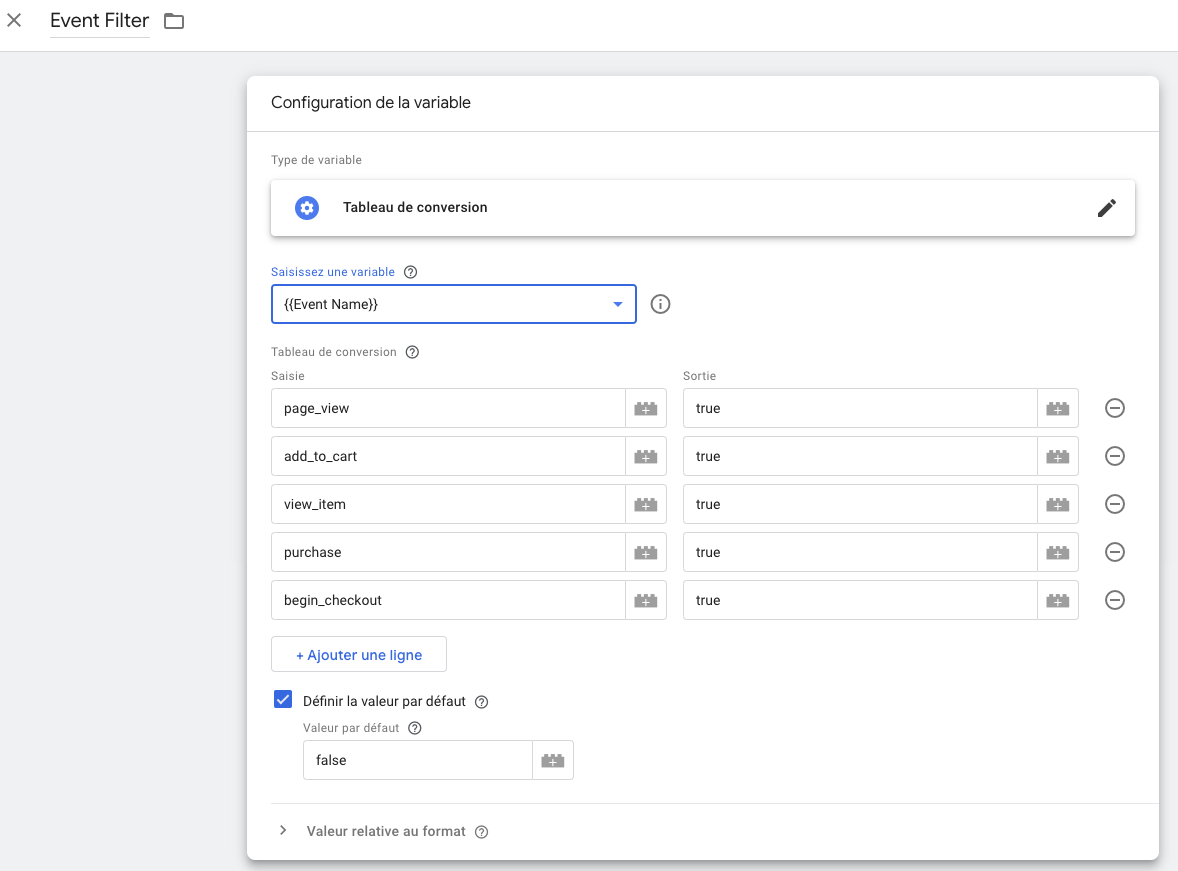Click the view_item input field
The width and height of the screenshot is (1178, 871).
point(448,504)
